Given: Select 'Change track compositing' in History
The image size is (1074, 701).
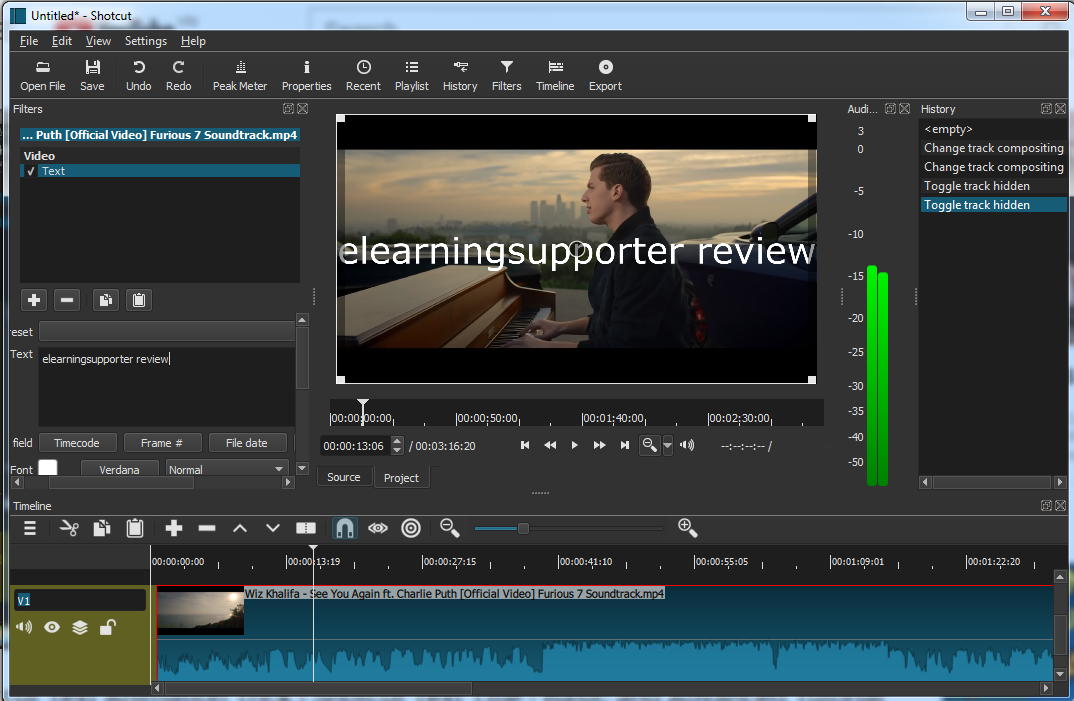Looking at the screenshot, I should coord(993,148).
